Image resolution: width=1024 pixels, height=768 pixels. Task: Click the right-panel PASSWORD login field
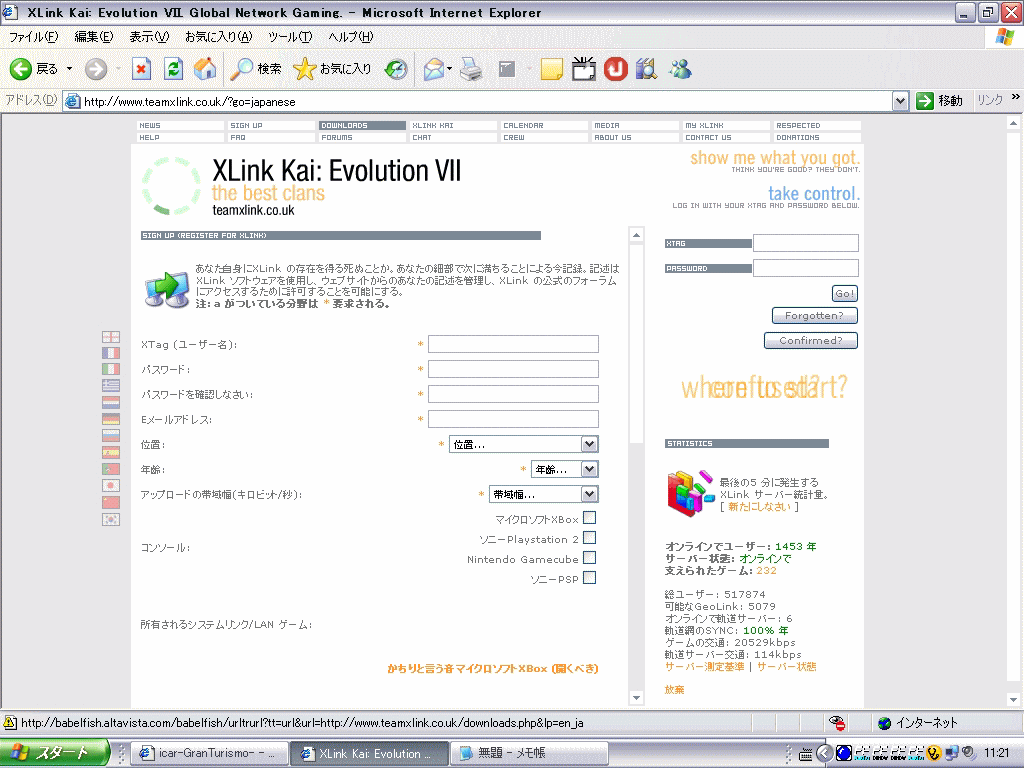tap(806, 268)
